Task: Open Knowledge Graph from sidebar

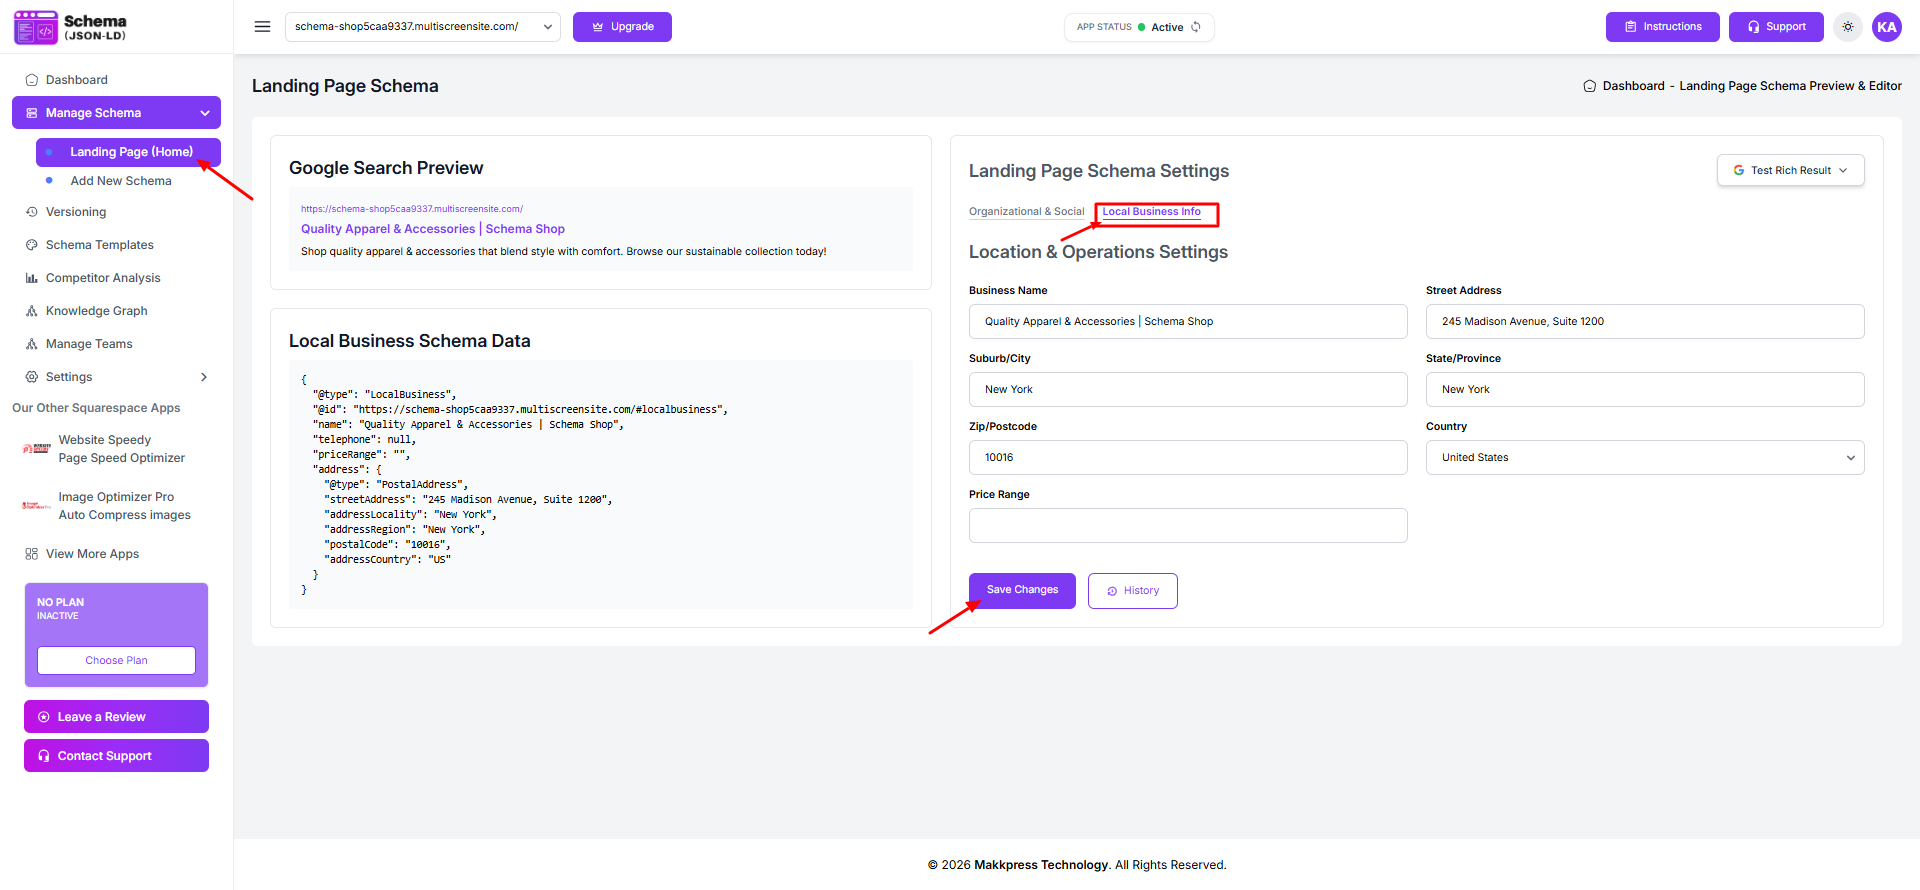Action: click(x=96, y=311)
